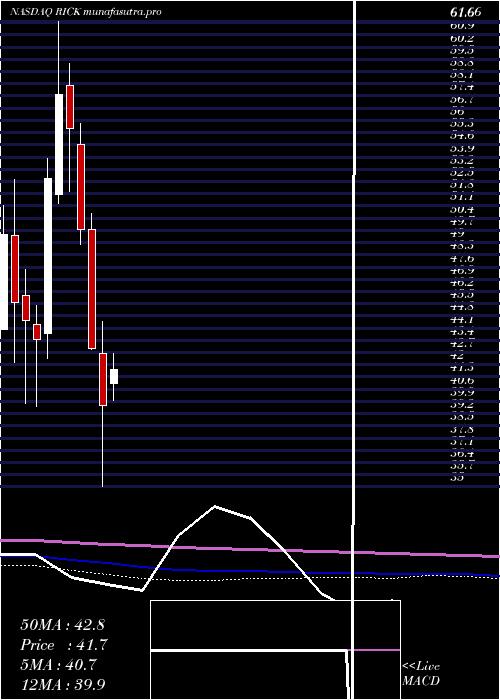Click the 50.4 price axis label
Image resolution: width=500 pixels, height=700 pixels.
click(x=462, y=210)
